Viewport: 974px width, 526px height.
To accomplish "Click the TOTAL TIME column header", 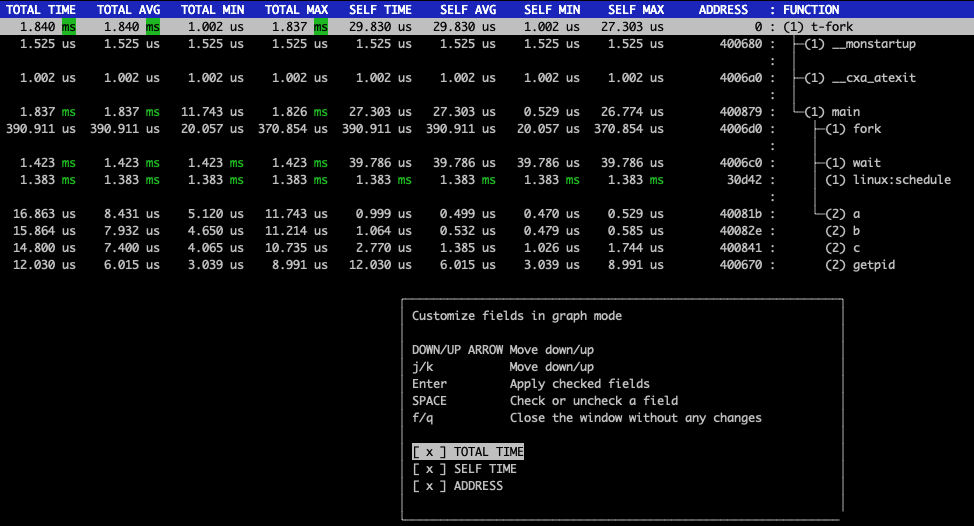I will (x=41, y=10).
